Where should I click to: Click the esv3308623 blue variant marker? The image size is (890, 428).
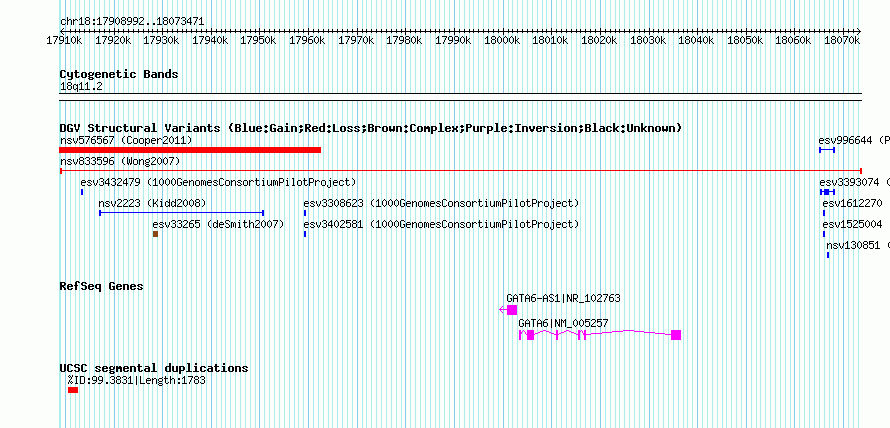point(305,213)
